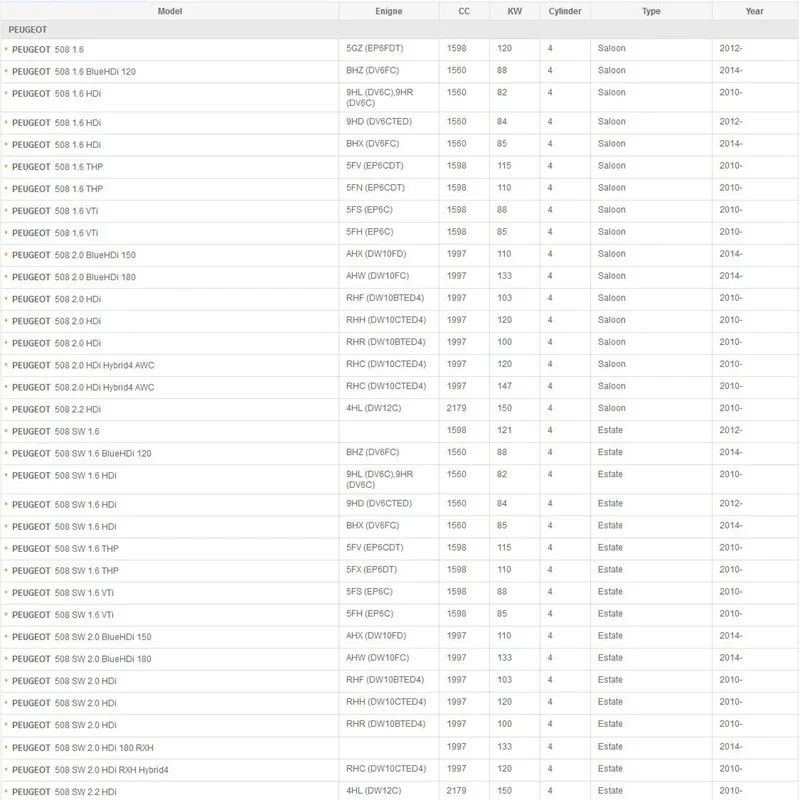800x800 pixels.
Task: Click the KW column header
Action: tap(514, 11)
